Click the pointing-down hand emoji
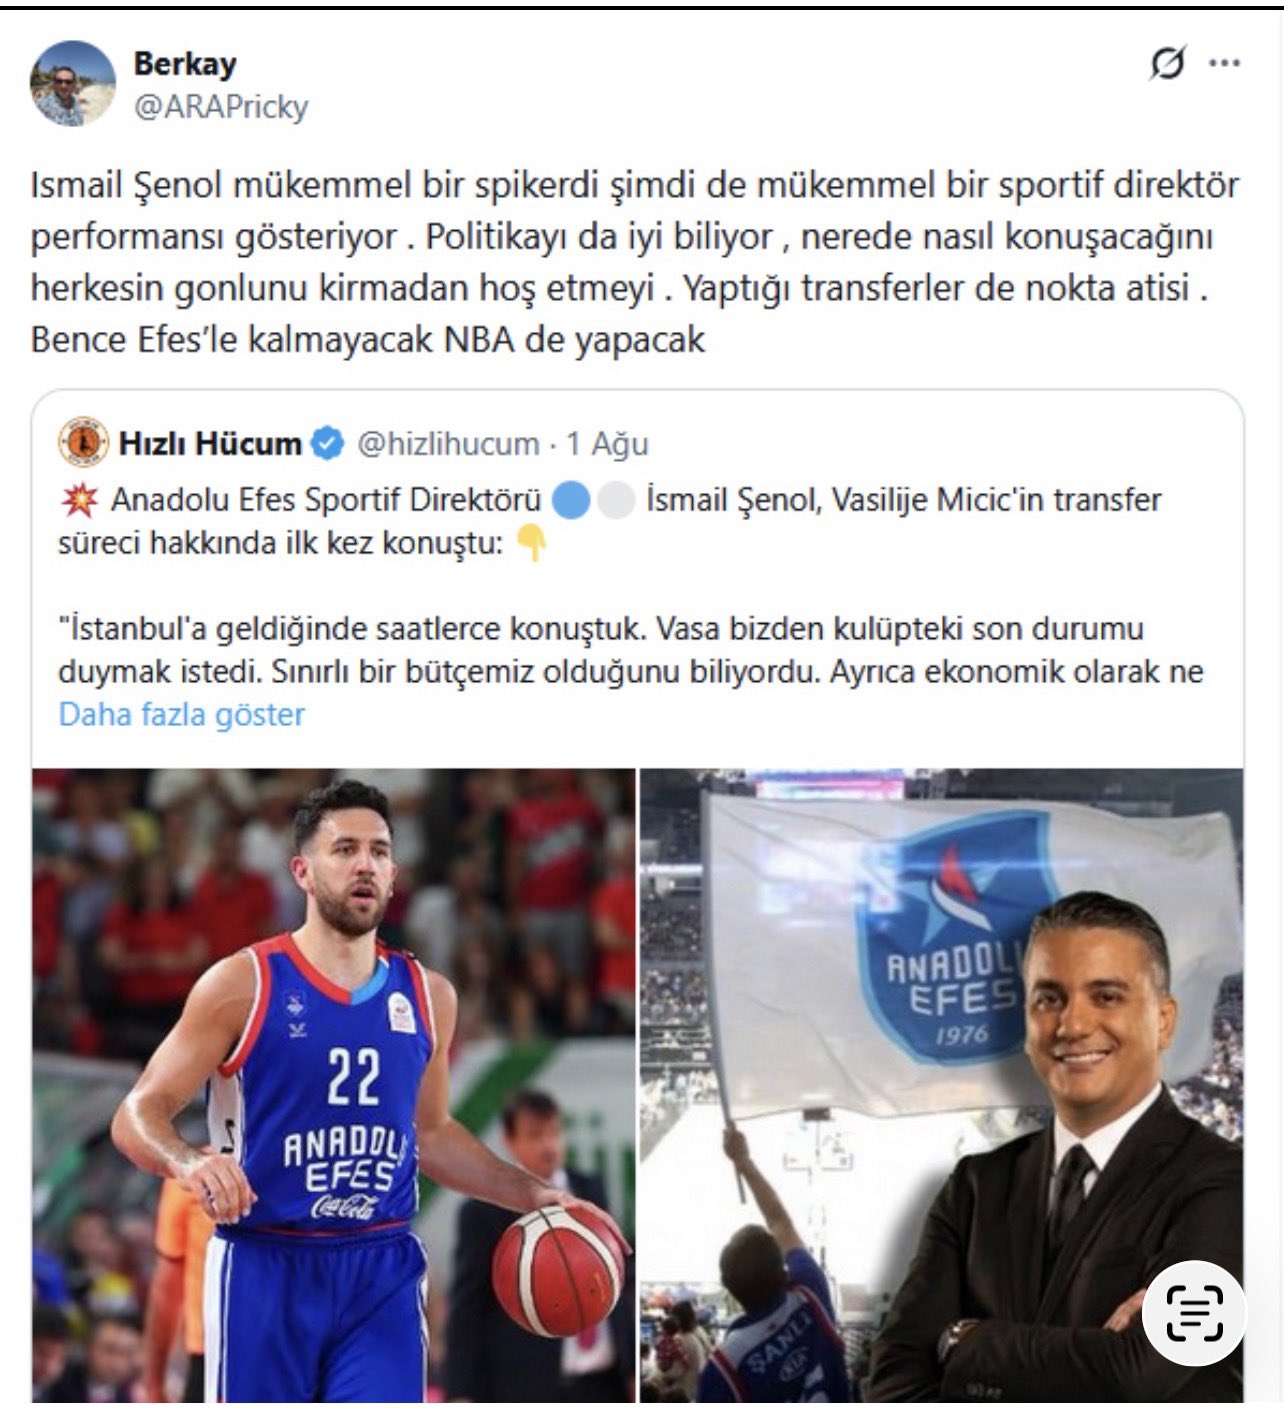Screen dimensions: 1284x1417 (532, 543)
